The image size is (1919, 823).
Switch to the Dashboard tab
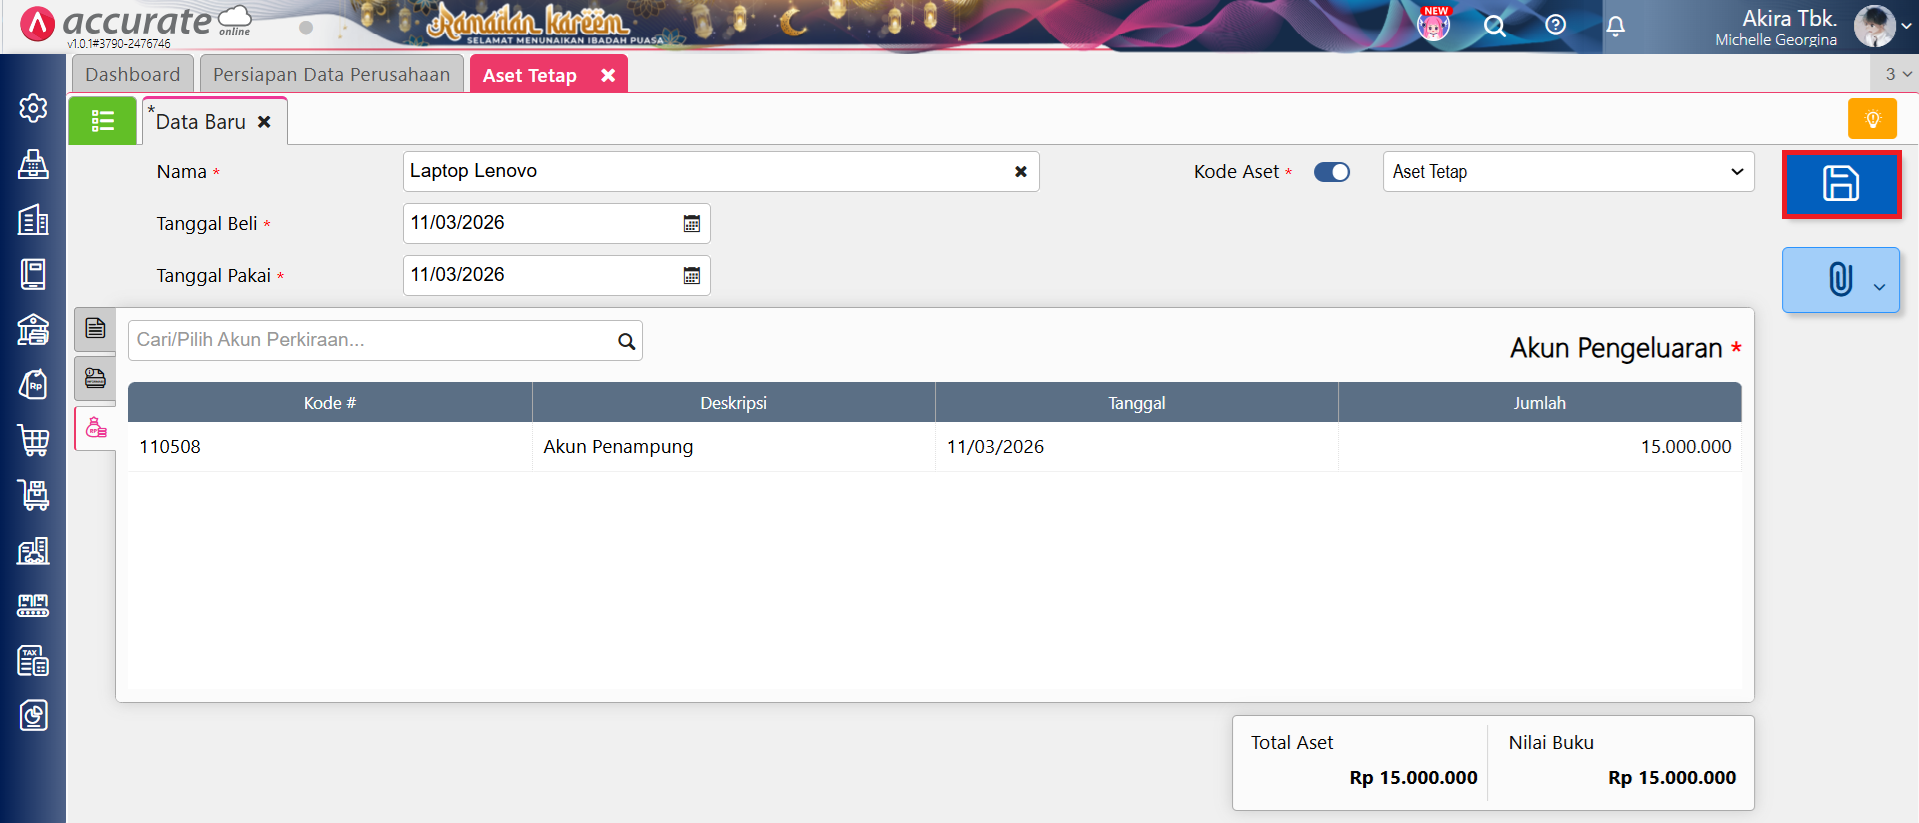tap(132, 75)
